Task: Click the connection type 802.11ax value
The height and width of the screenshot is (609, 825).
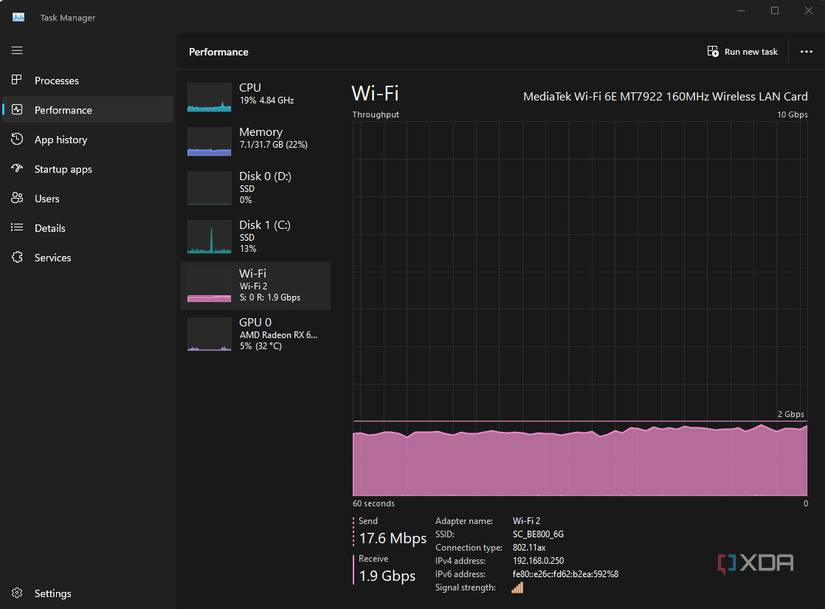Action: (x=529, y=547)
